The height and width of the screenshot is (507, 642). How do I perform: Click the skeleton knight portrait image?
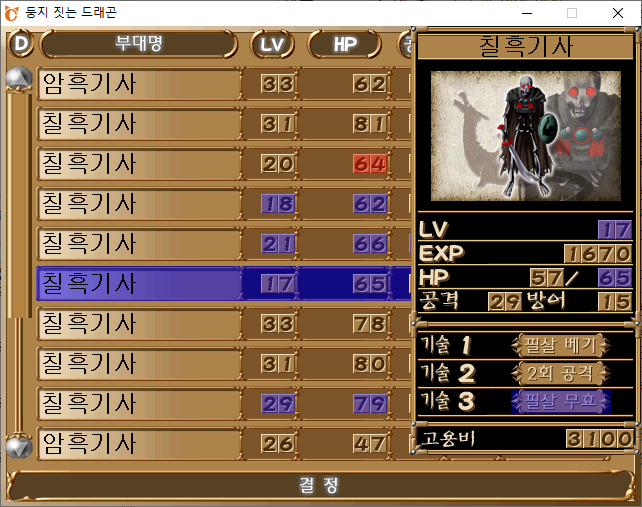pyautogui.click(x=526, y=136)
